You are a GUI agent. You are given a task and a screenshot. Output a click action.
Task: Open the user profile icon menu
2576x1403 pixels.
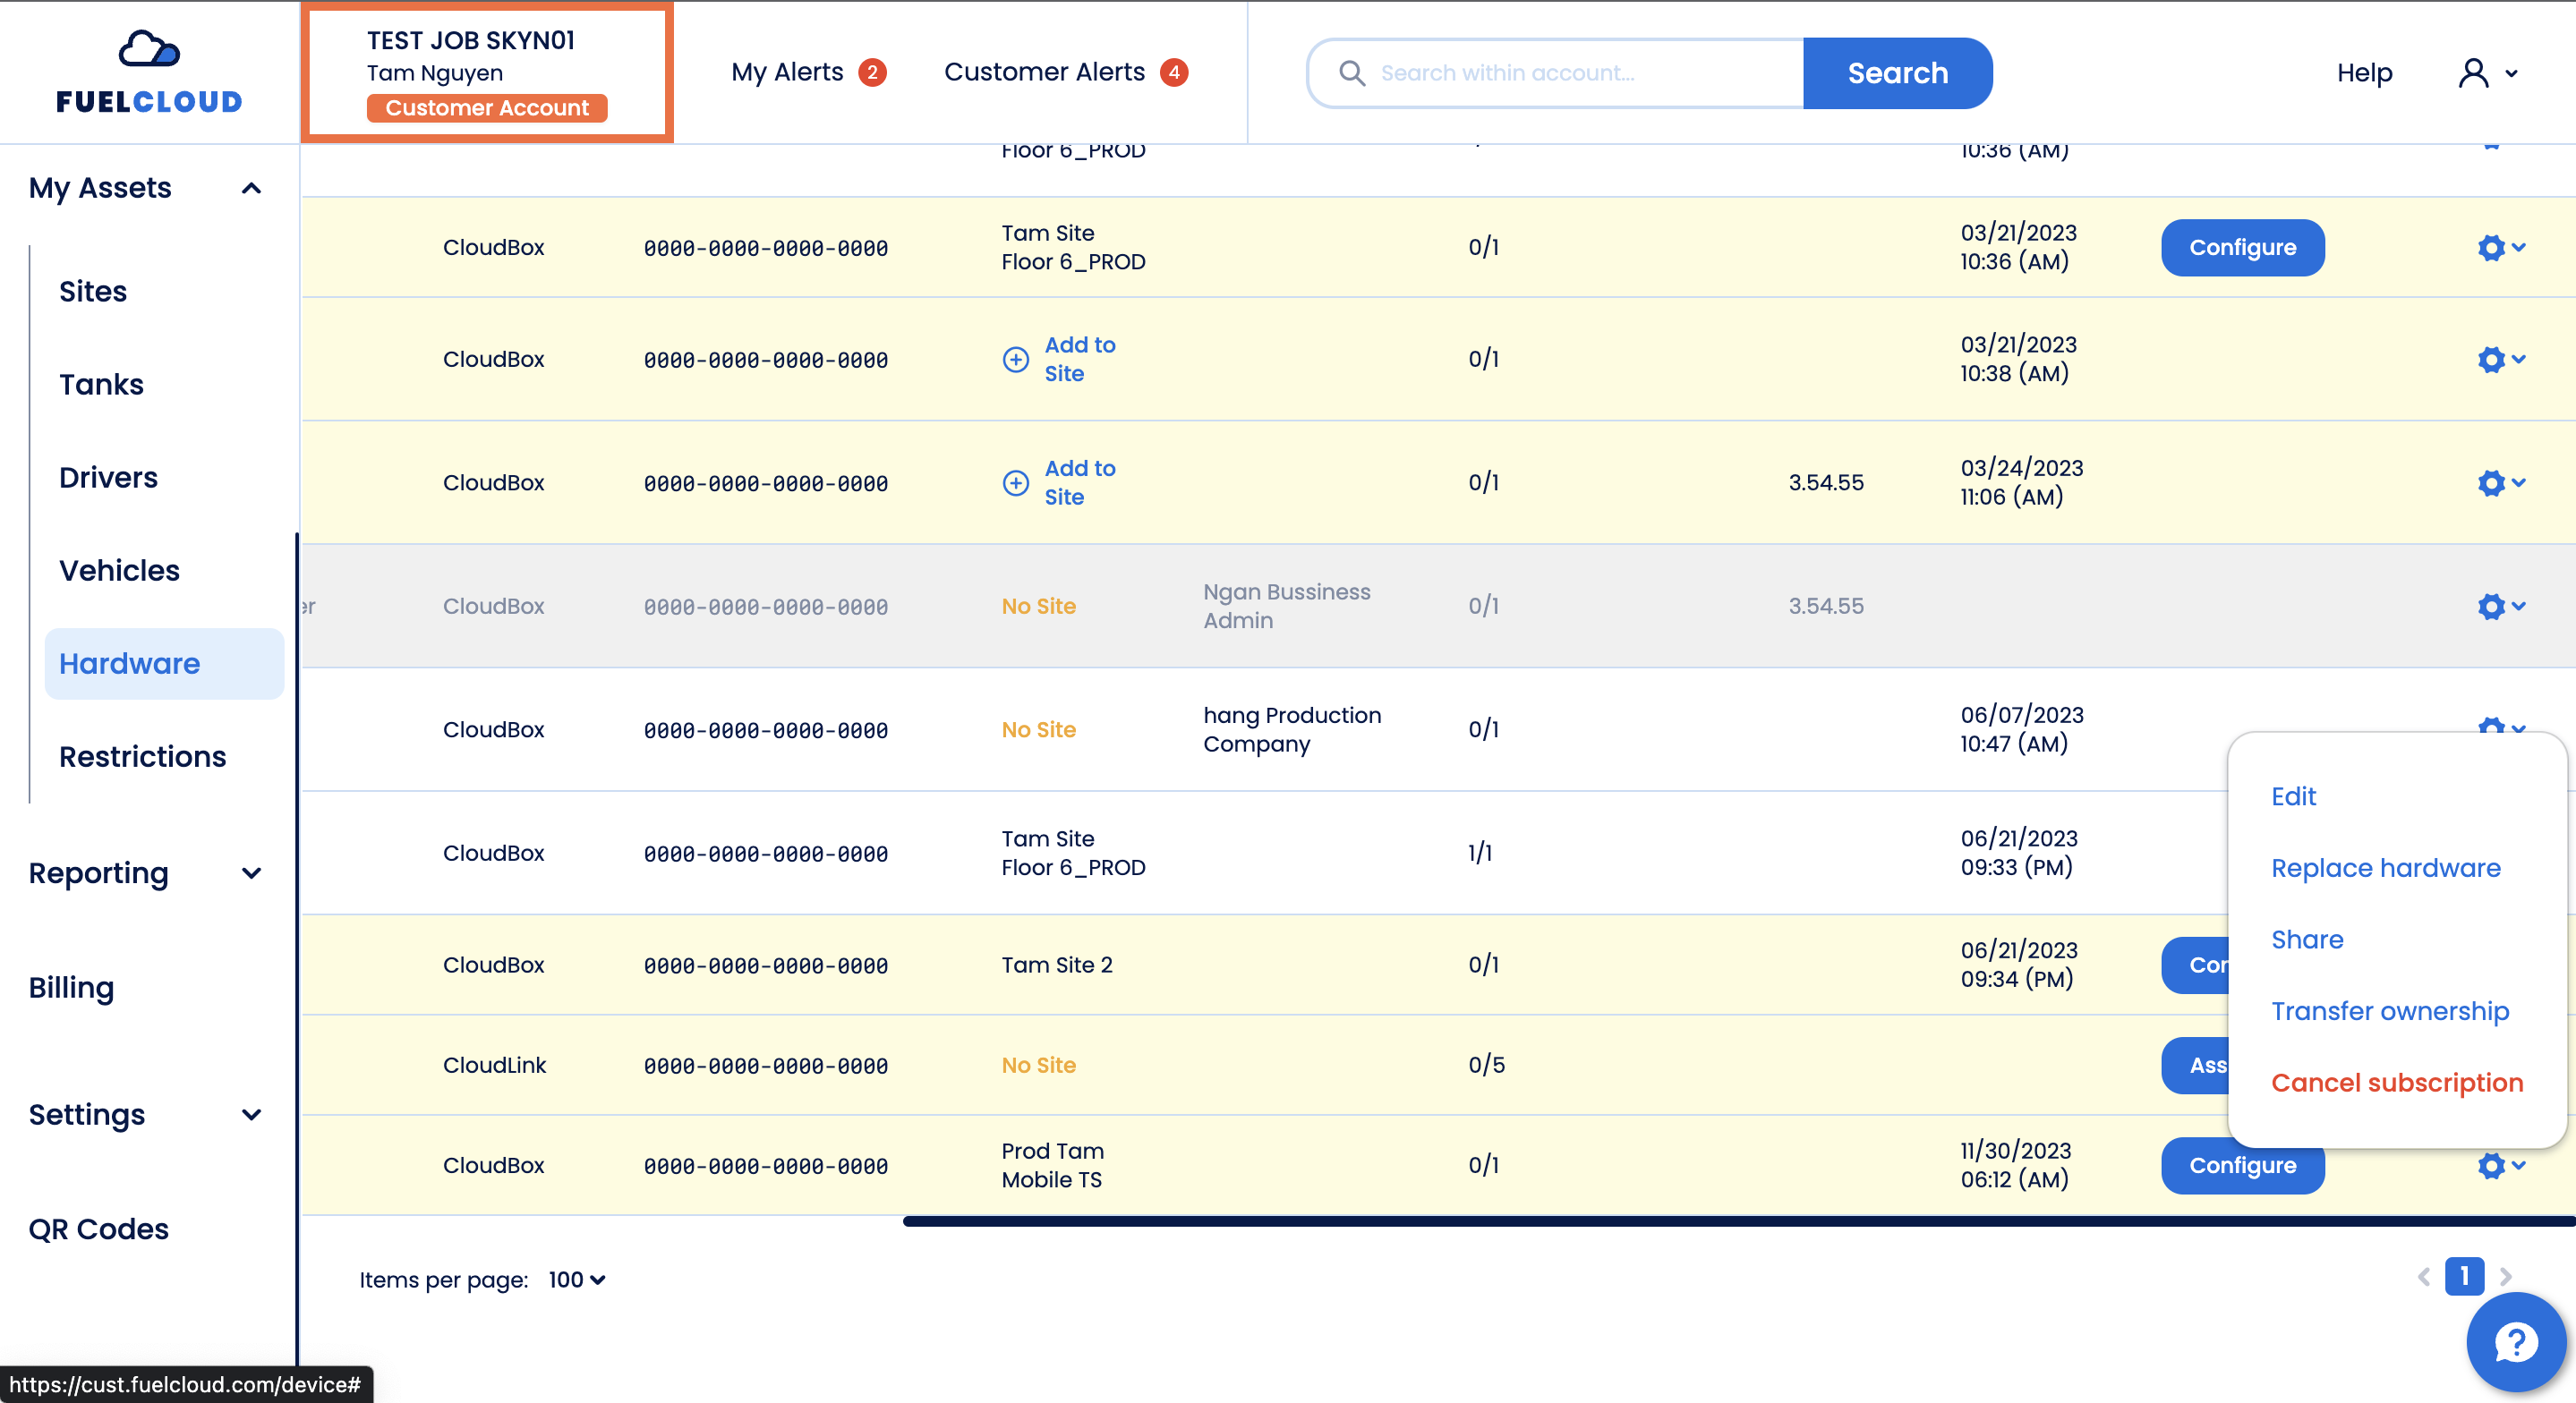[2473, 73]
